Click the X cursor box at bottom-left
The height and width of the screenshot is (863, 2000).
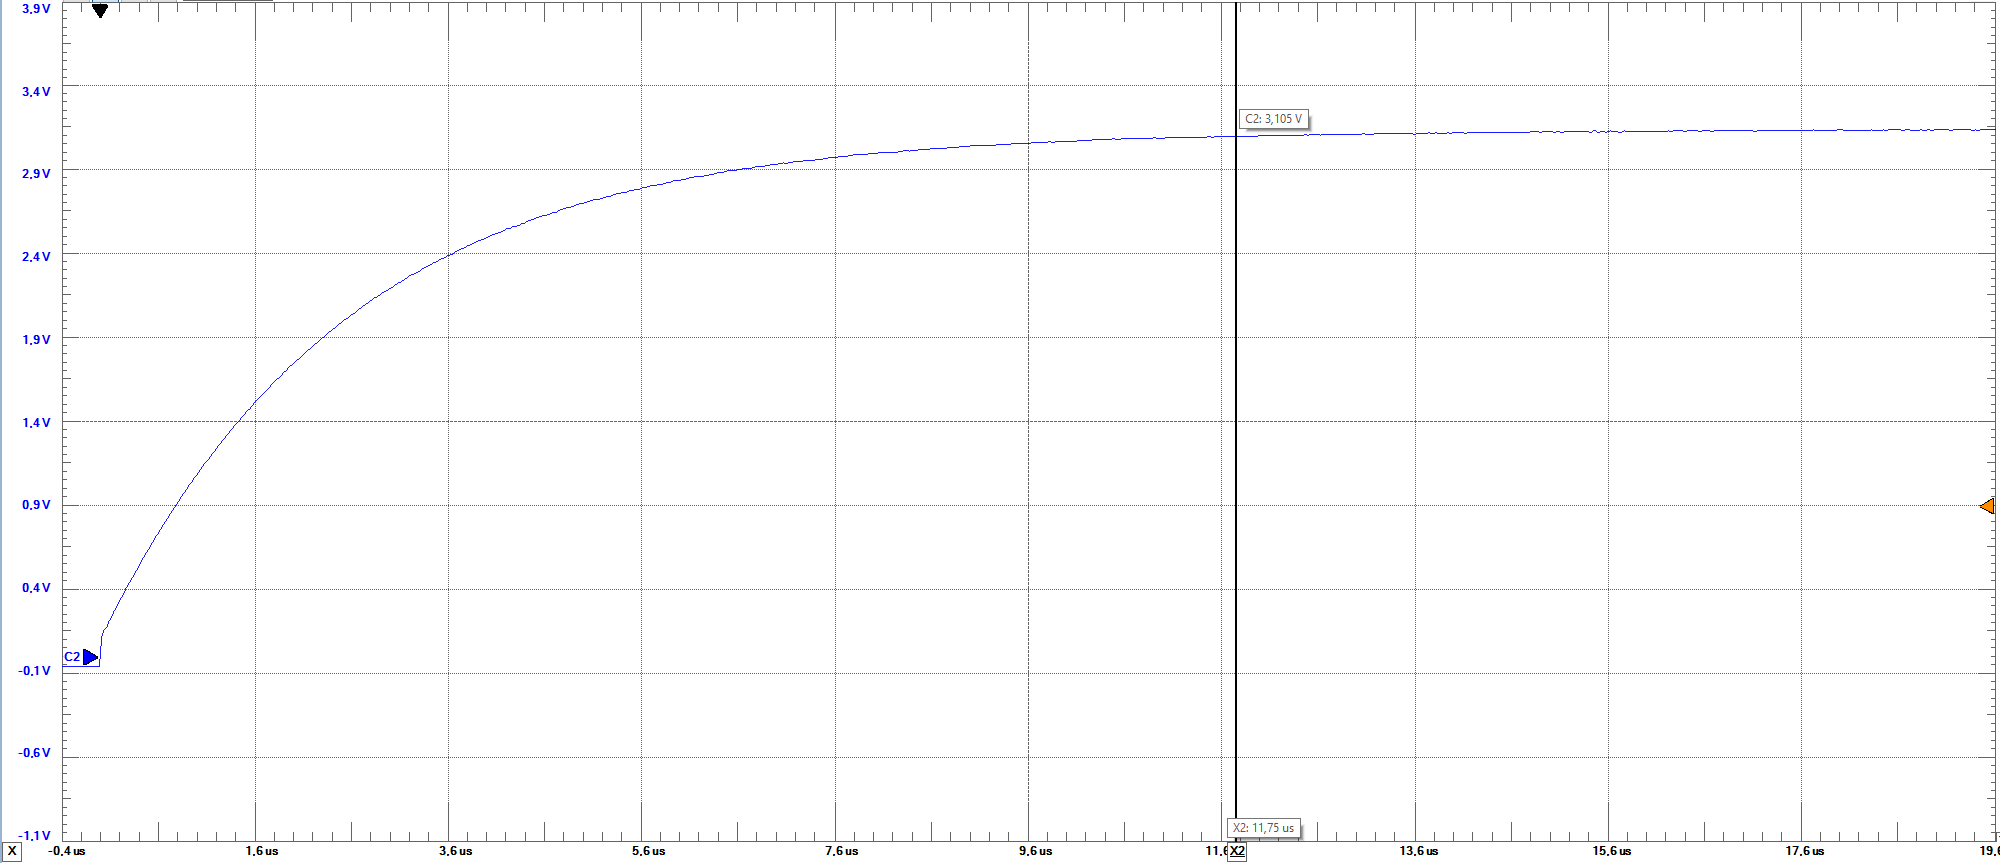click(x=12, y=851)
